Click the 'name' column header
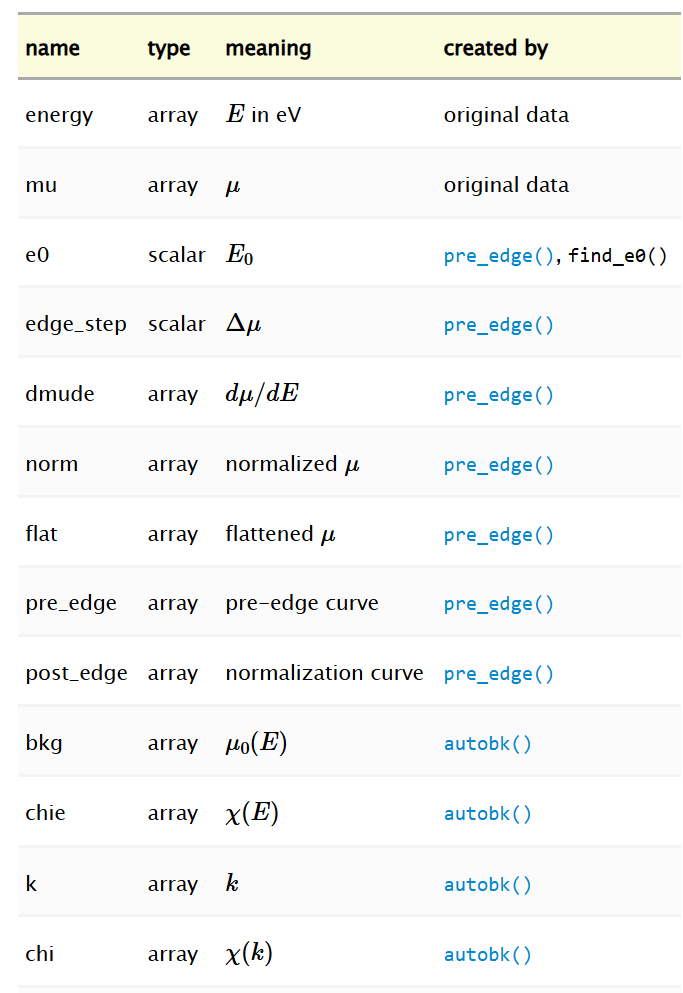 53,48
